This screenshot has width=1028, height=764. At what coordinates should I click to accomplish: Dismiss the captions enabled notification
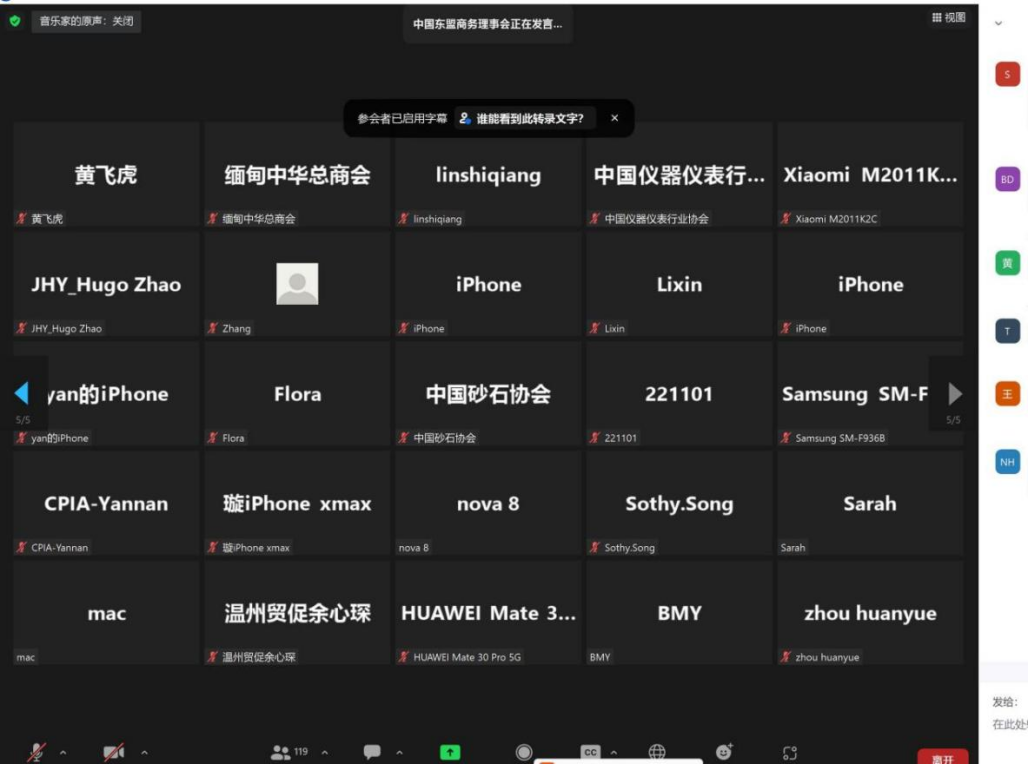614,118
